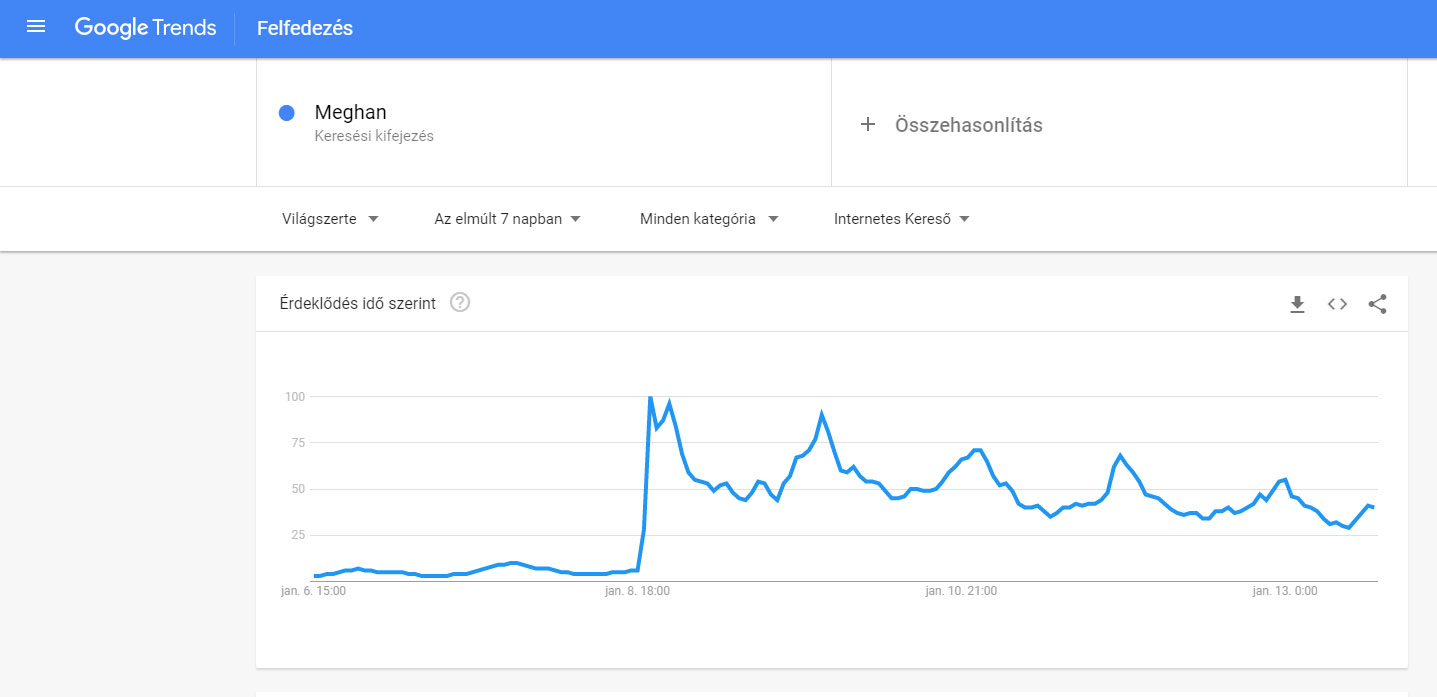Download the interest over time data

[x=1297, y=304]
